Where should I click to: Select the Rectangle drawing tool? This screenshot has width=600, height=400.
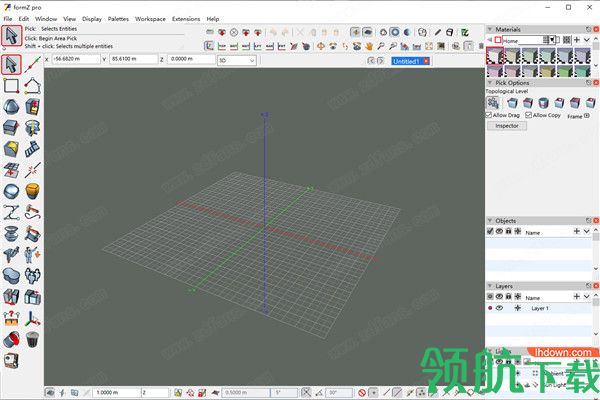(x=11, y=86)
